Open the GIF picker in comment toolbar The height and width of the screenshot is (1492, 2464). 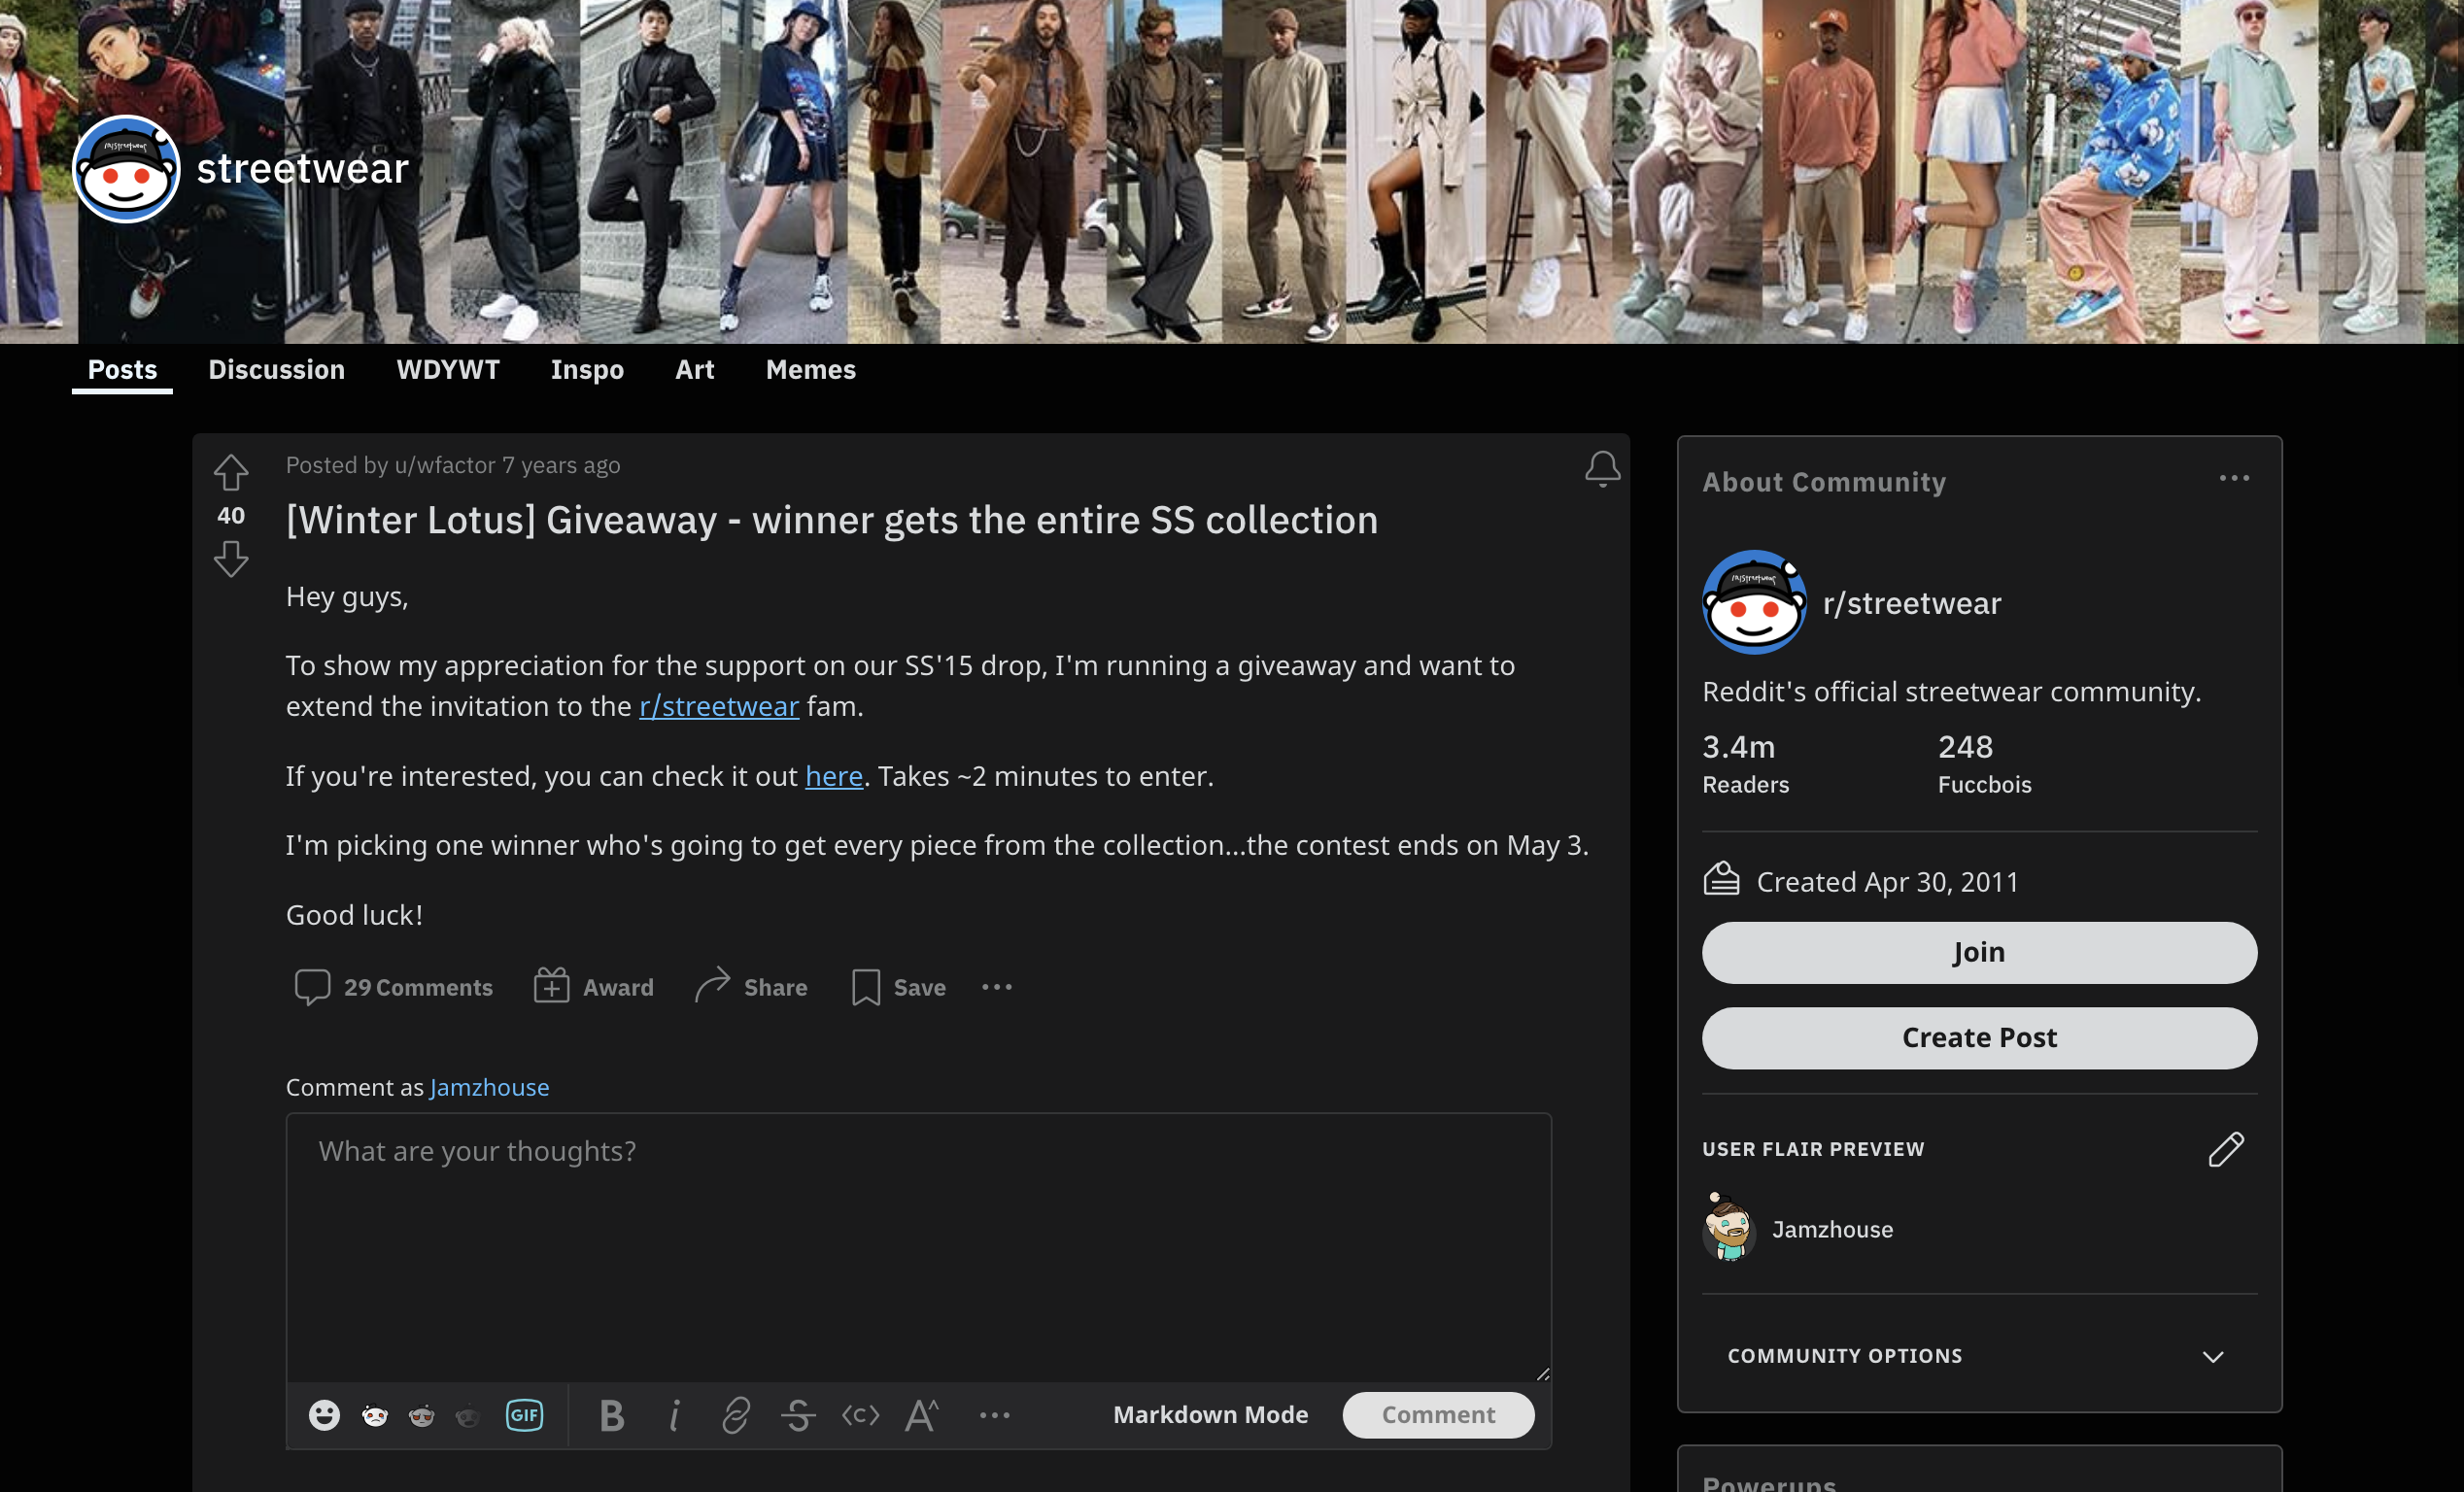[x=524, y=1415]
